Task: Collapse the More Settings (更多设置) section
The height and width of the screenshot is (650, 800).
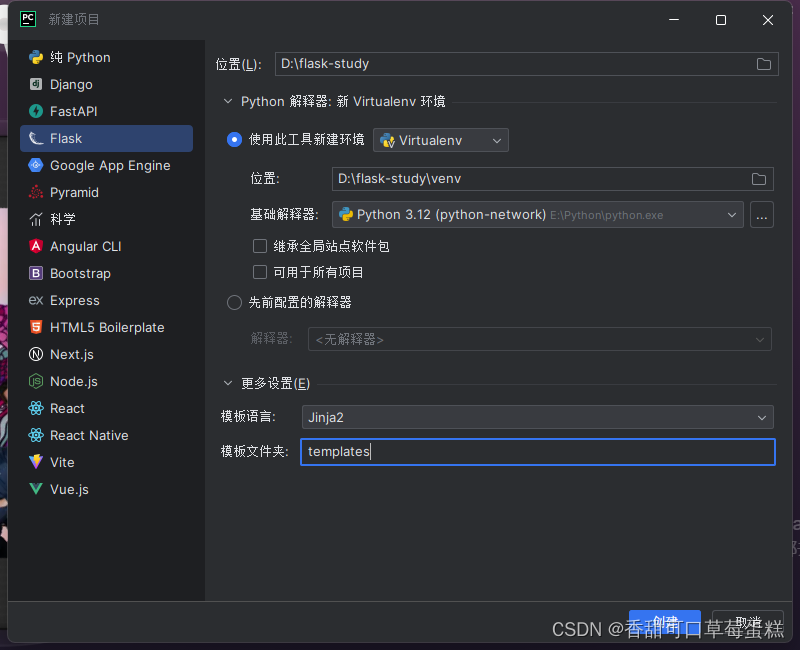Action: tap(228, 383)
